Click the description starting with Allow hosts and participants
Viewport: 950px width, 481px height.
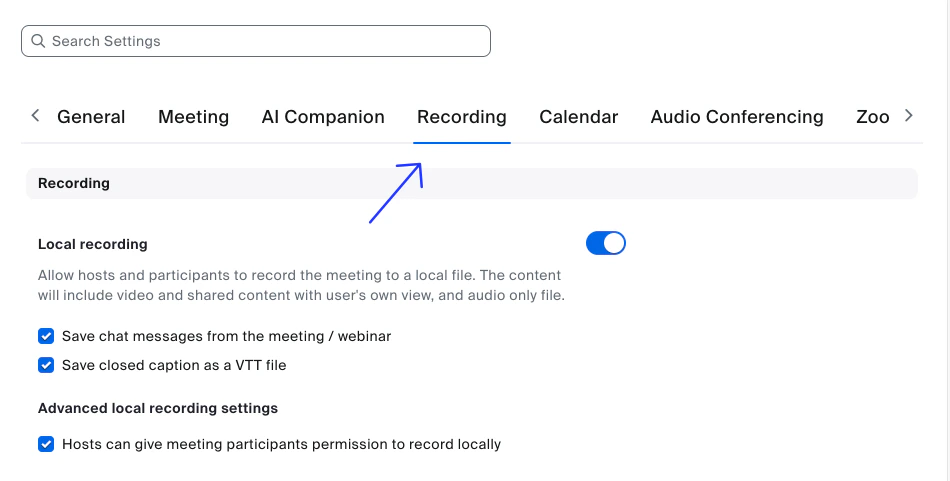[x=301, y=285]
